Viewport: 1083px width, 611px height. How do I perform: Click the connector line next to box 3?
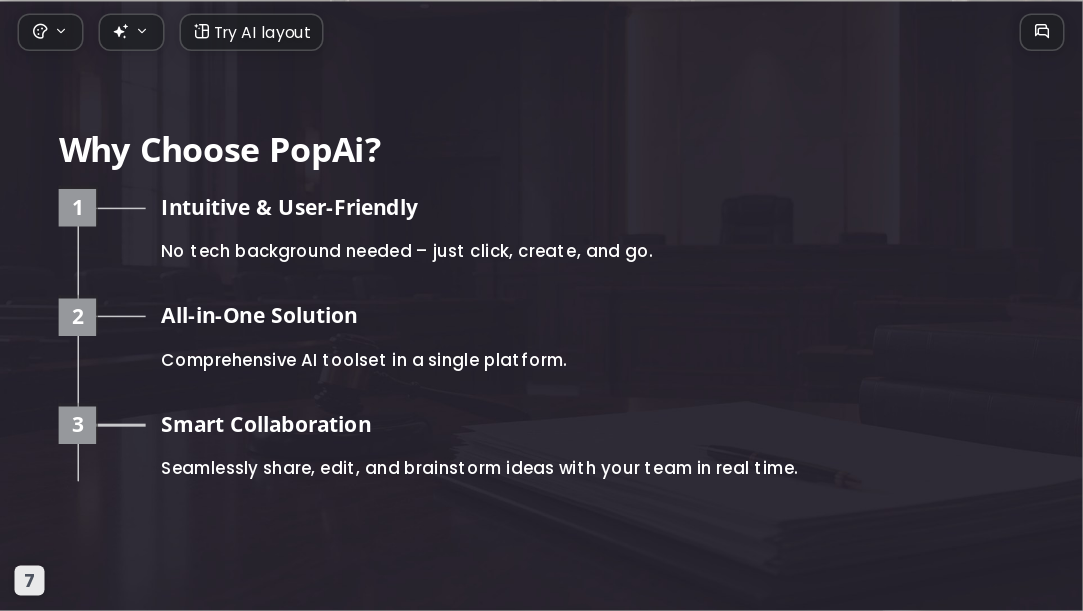(x=122, y=425)
